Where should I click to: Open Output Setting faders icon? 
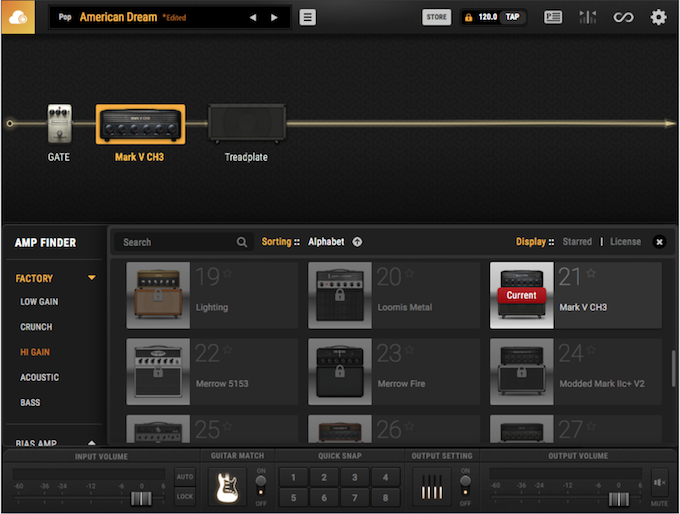click(432, 487)
